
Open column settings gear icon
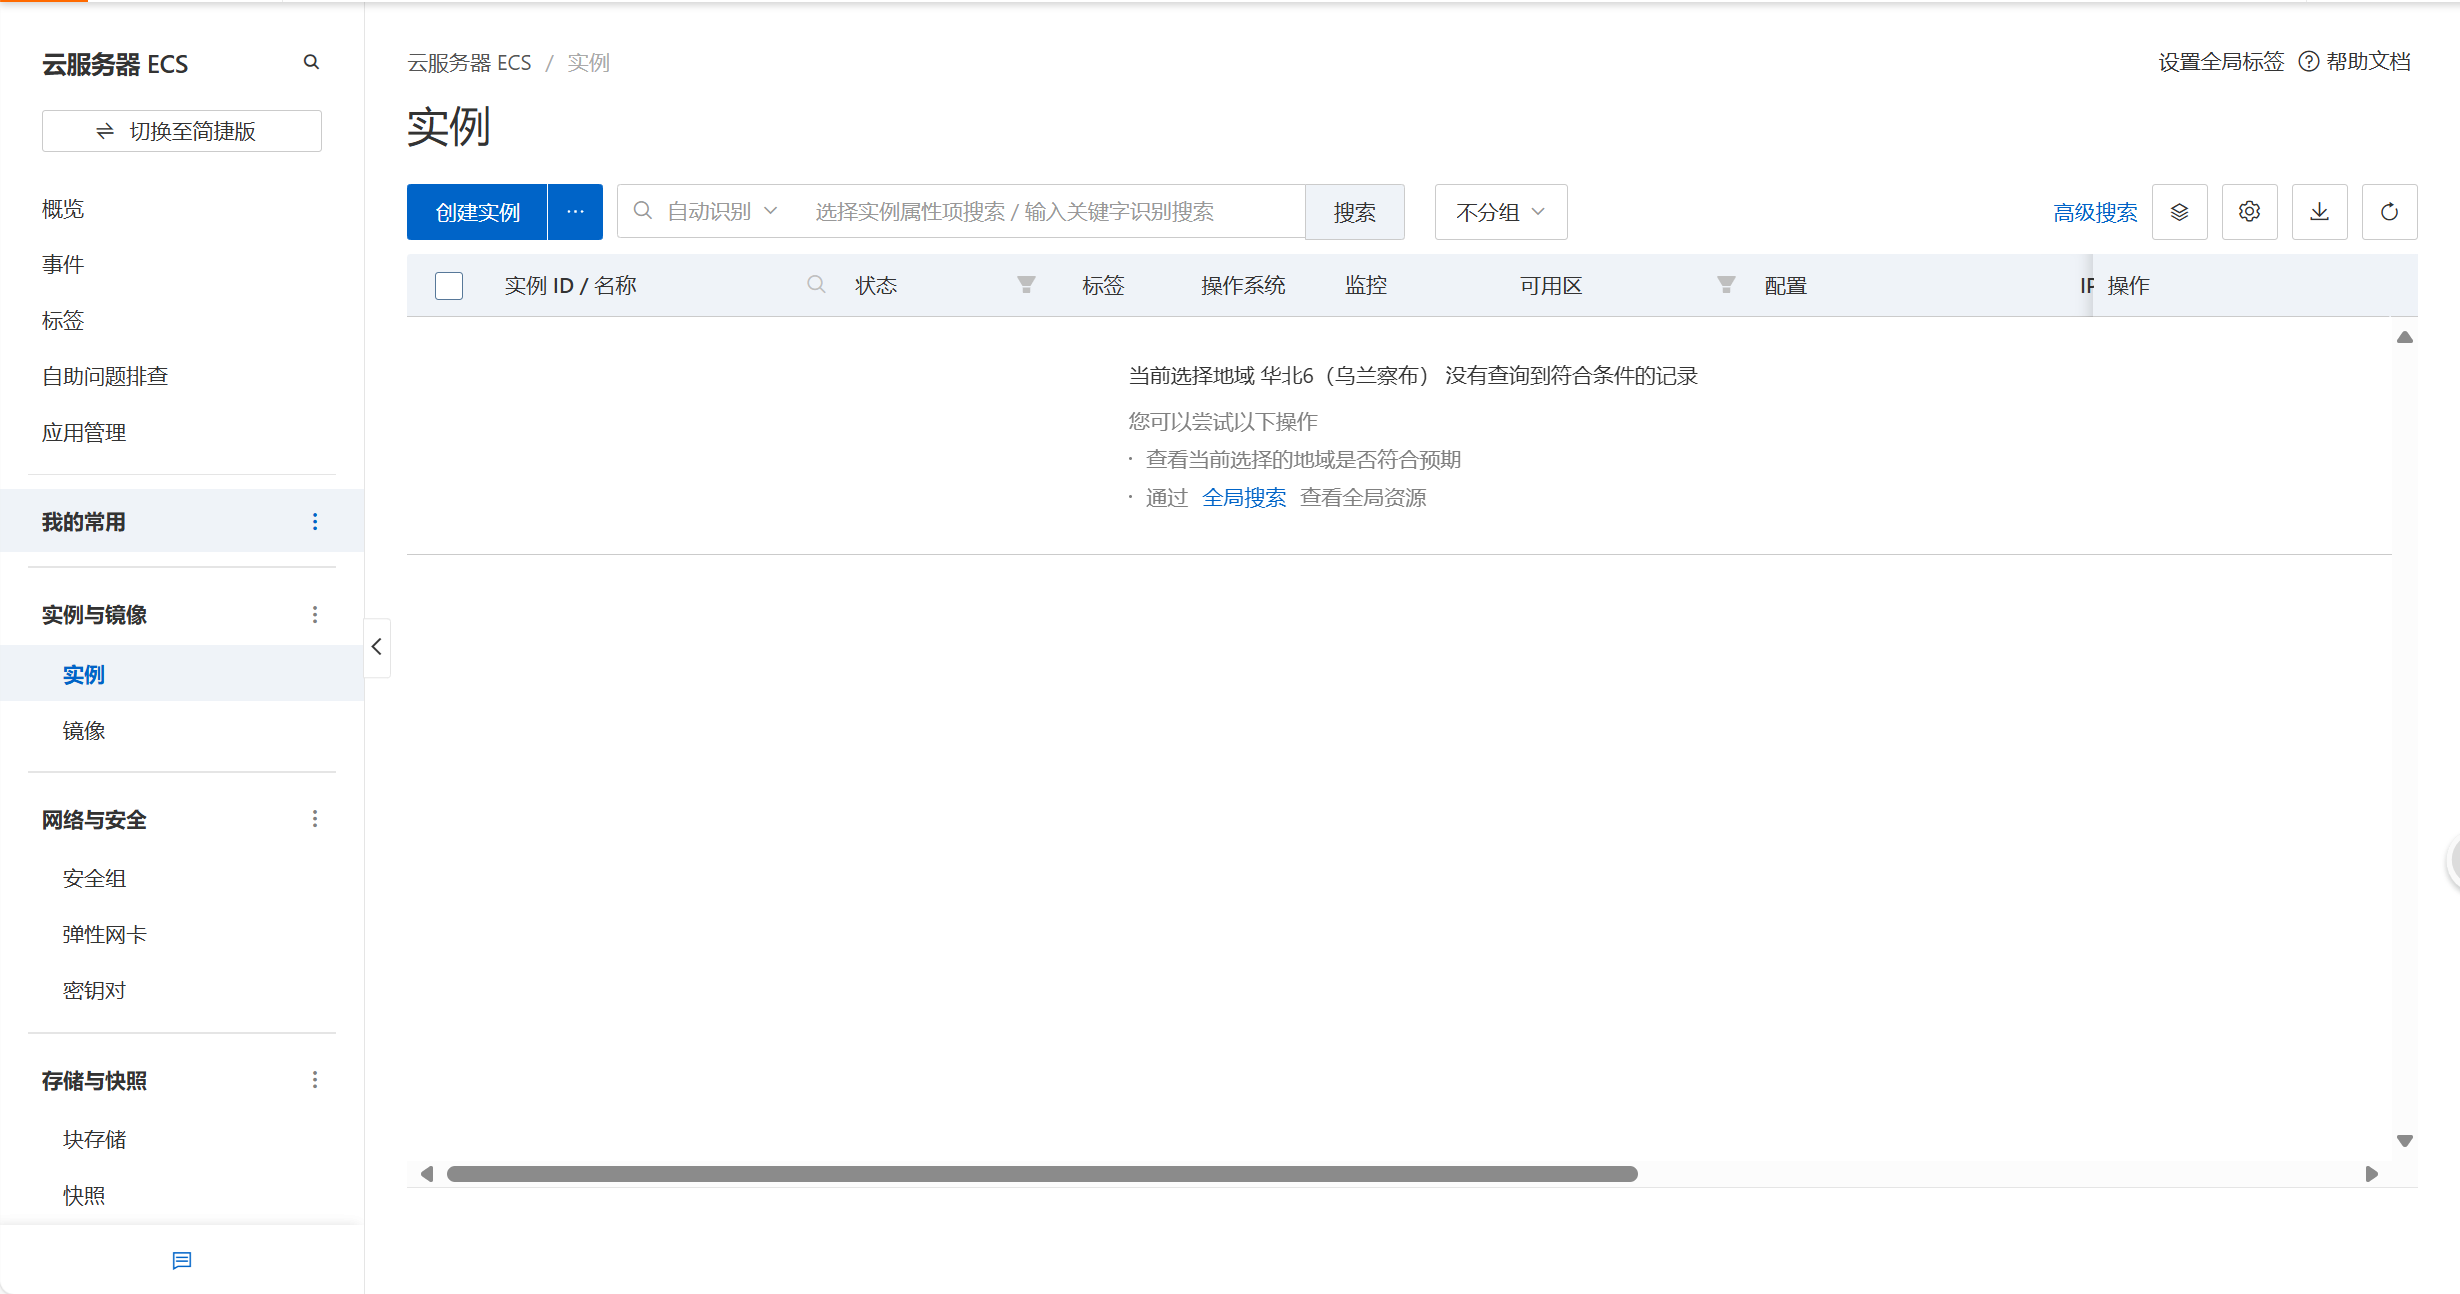[2249, 212]
